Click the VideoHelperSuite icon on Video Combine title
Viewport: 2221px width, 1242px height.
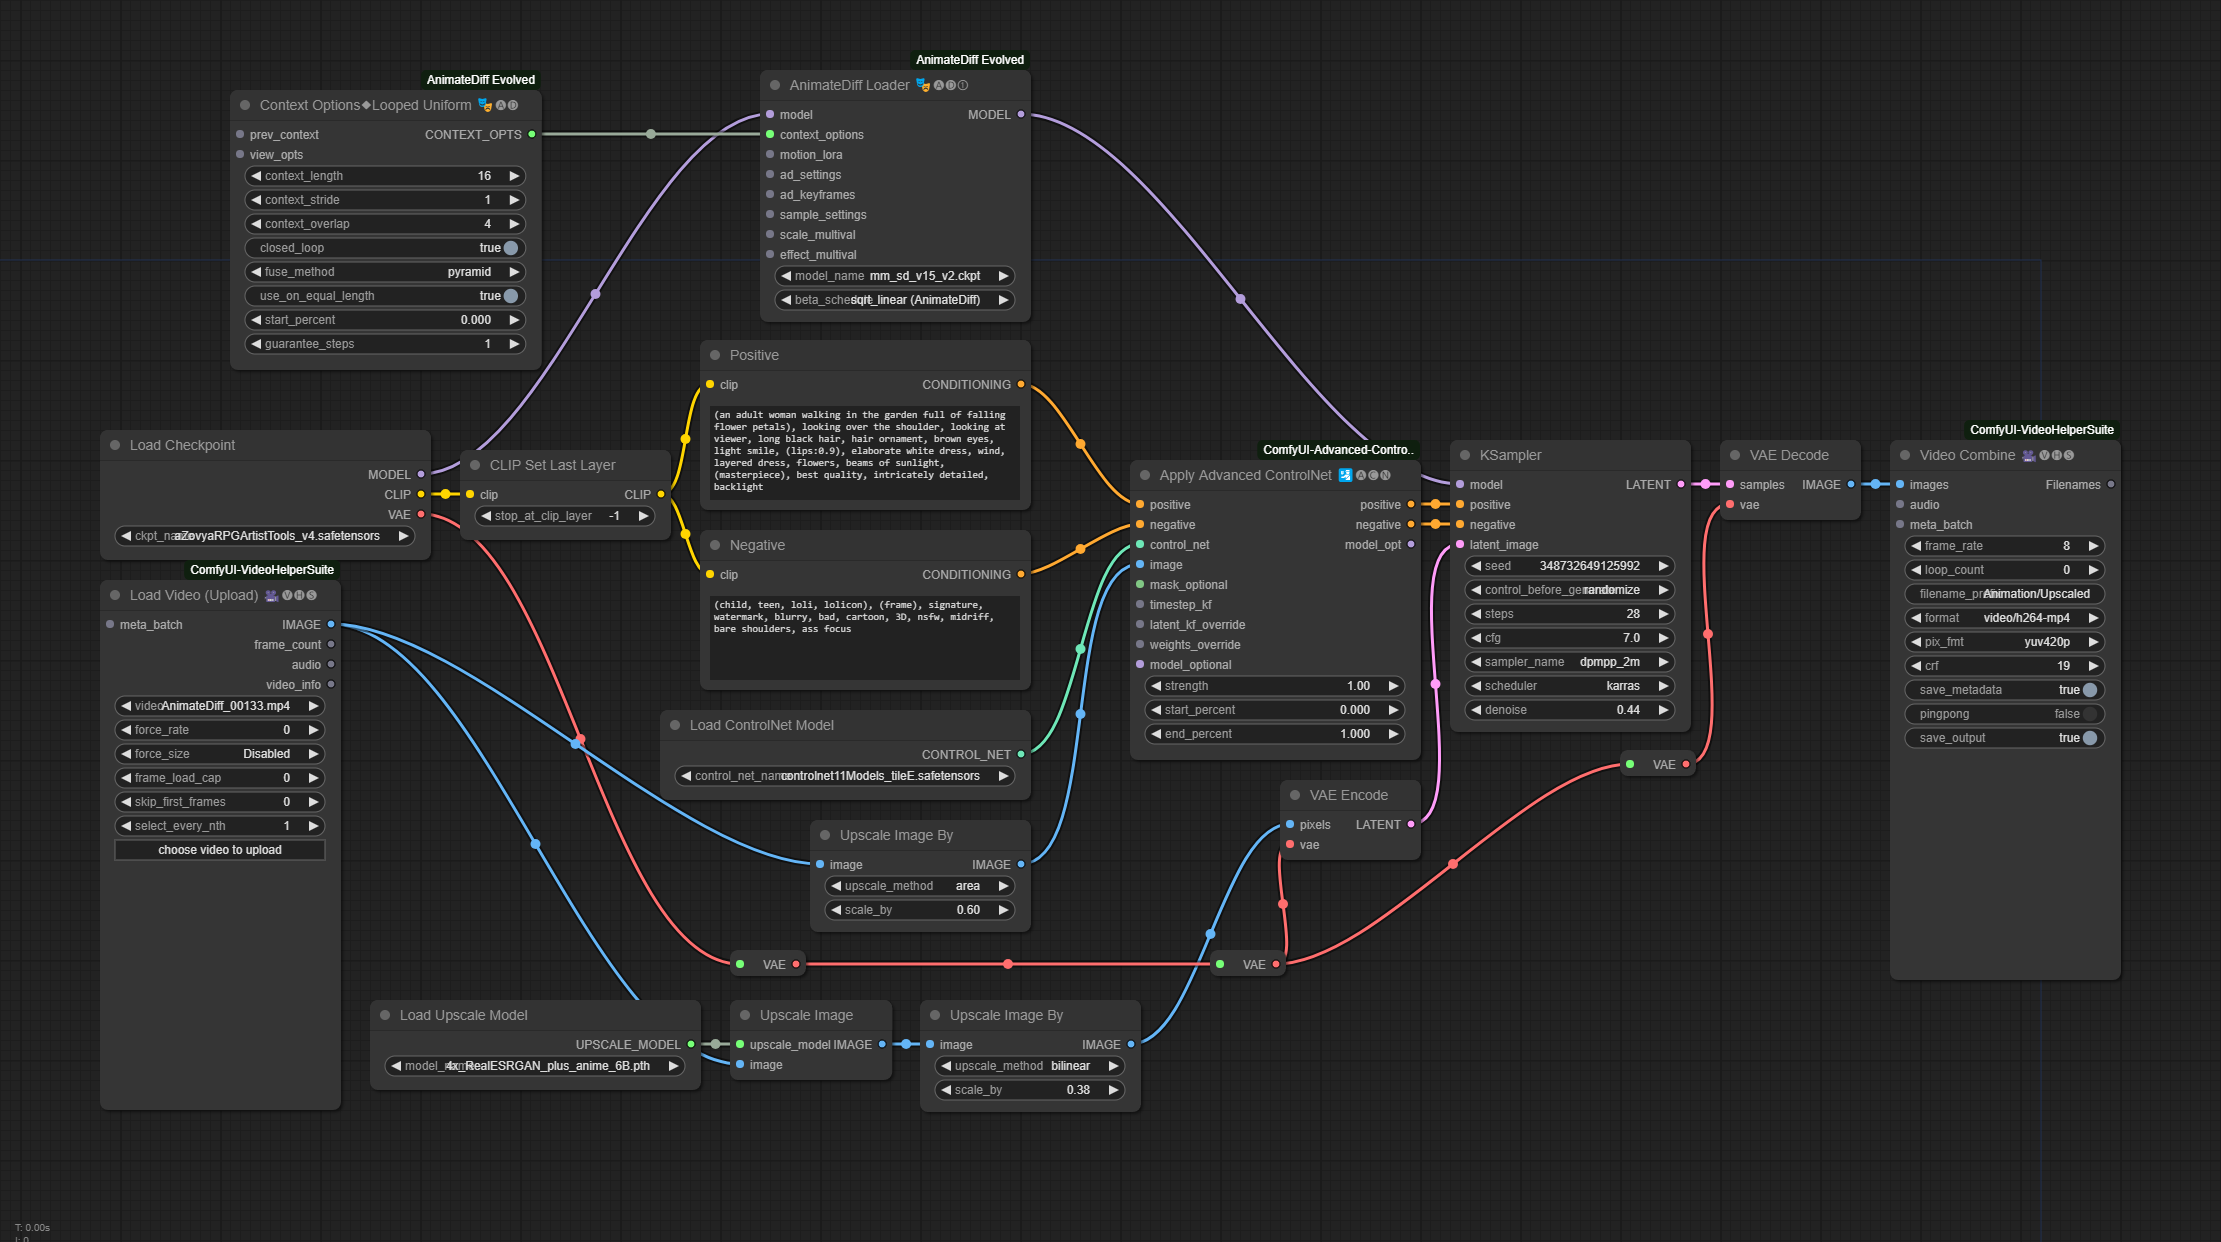coord(2028,455)
